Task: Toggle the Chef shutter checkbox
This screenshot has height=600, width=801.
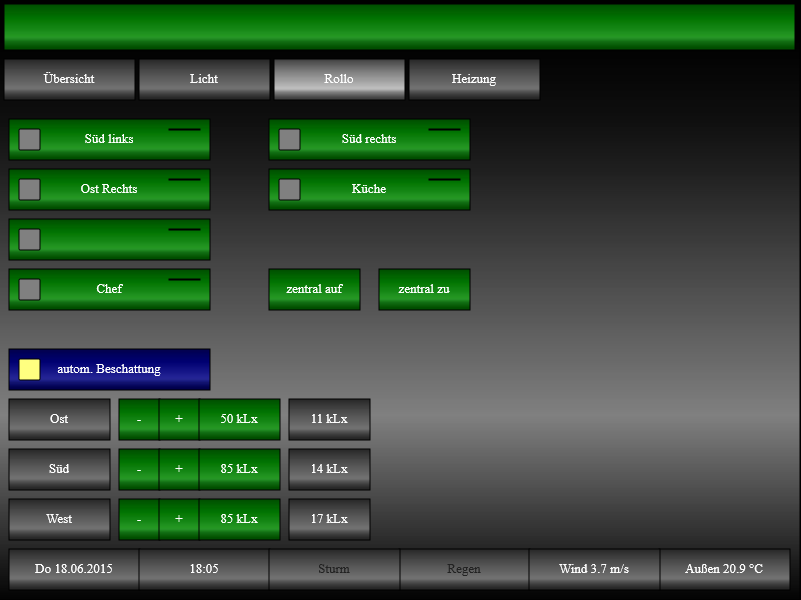Action: click(x=30, y=290)
